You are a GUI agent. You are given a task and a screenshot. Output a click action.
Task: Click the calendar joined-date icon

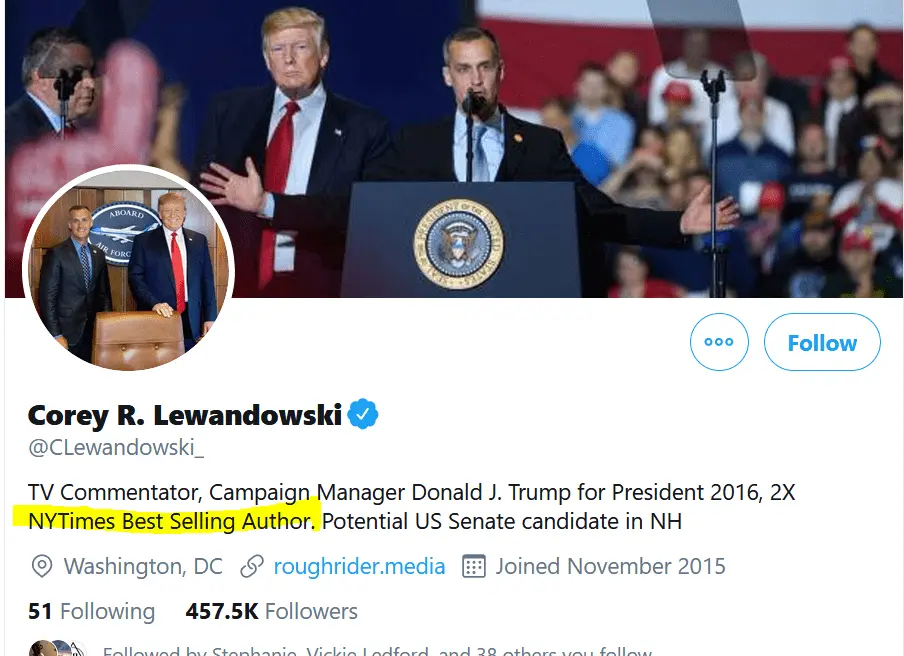click(474, 567)
